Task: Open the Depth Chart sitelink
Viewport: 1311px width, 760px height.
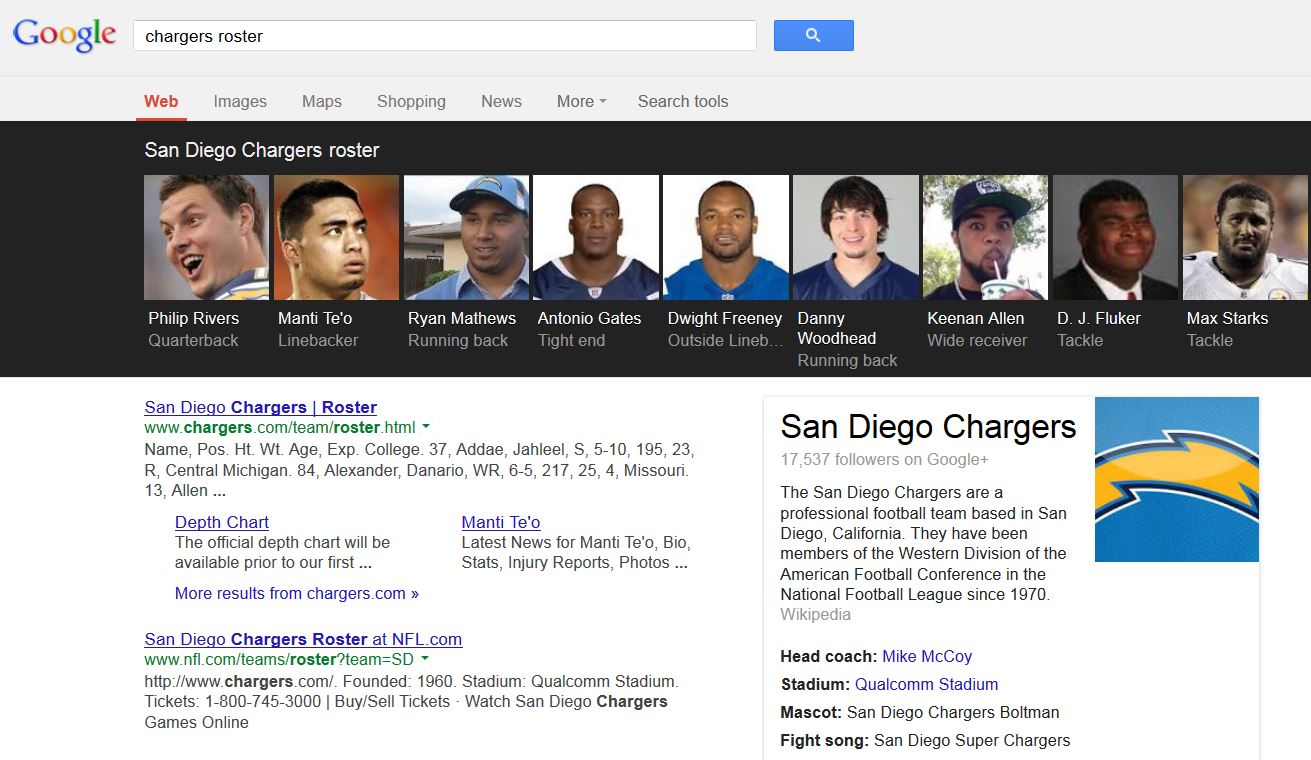Action: pyautogui.click(x=222, y=522)
